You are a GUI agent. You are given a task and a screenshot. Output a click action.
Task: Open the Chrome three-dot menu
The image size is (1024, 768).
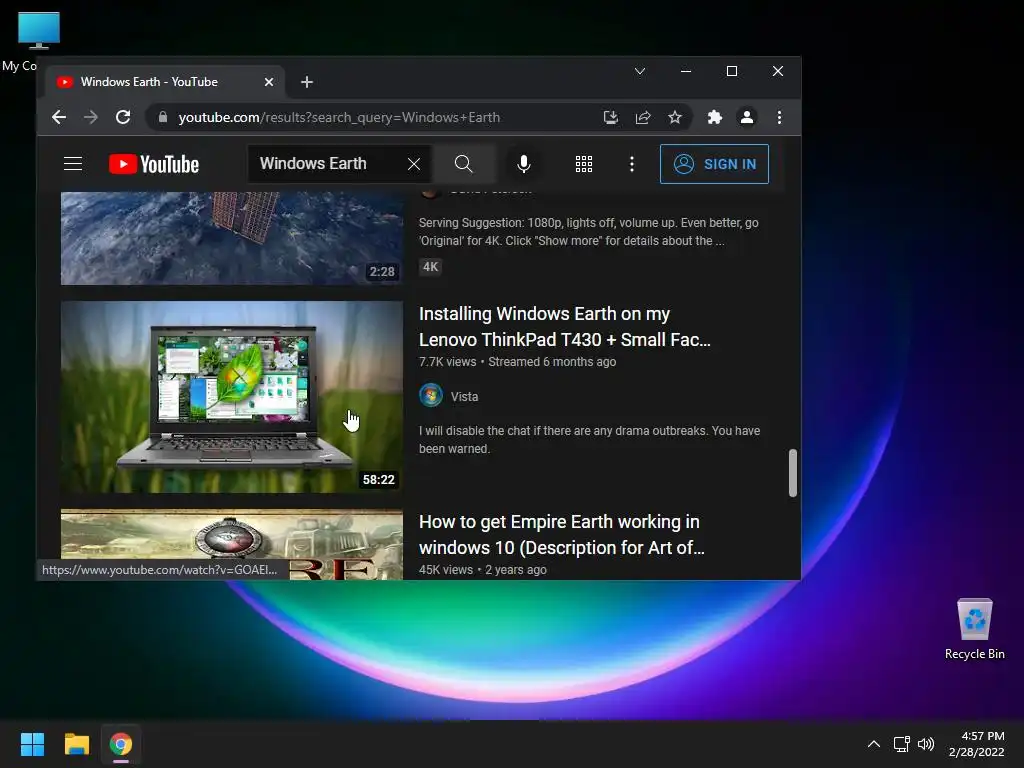pyautogui.click(x=779, y=117)
